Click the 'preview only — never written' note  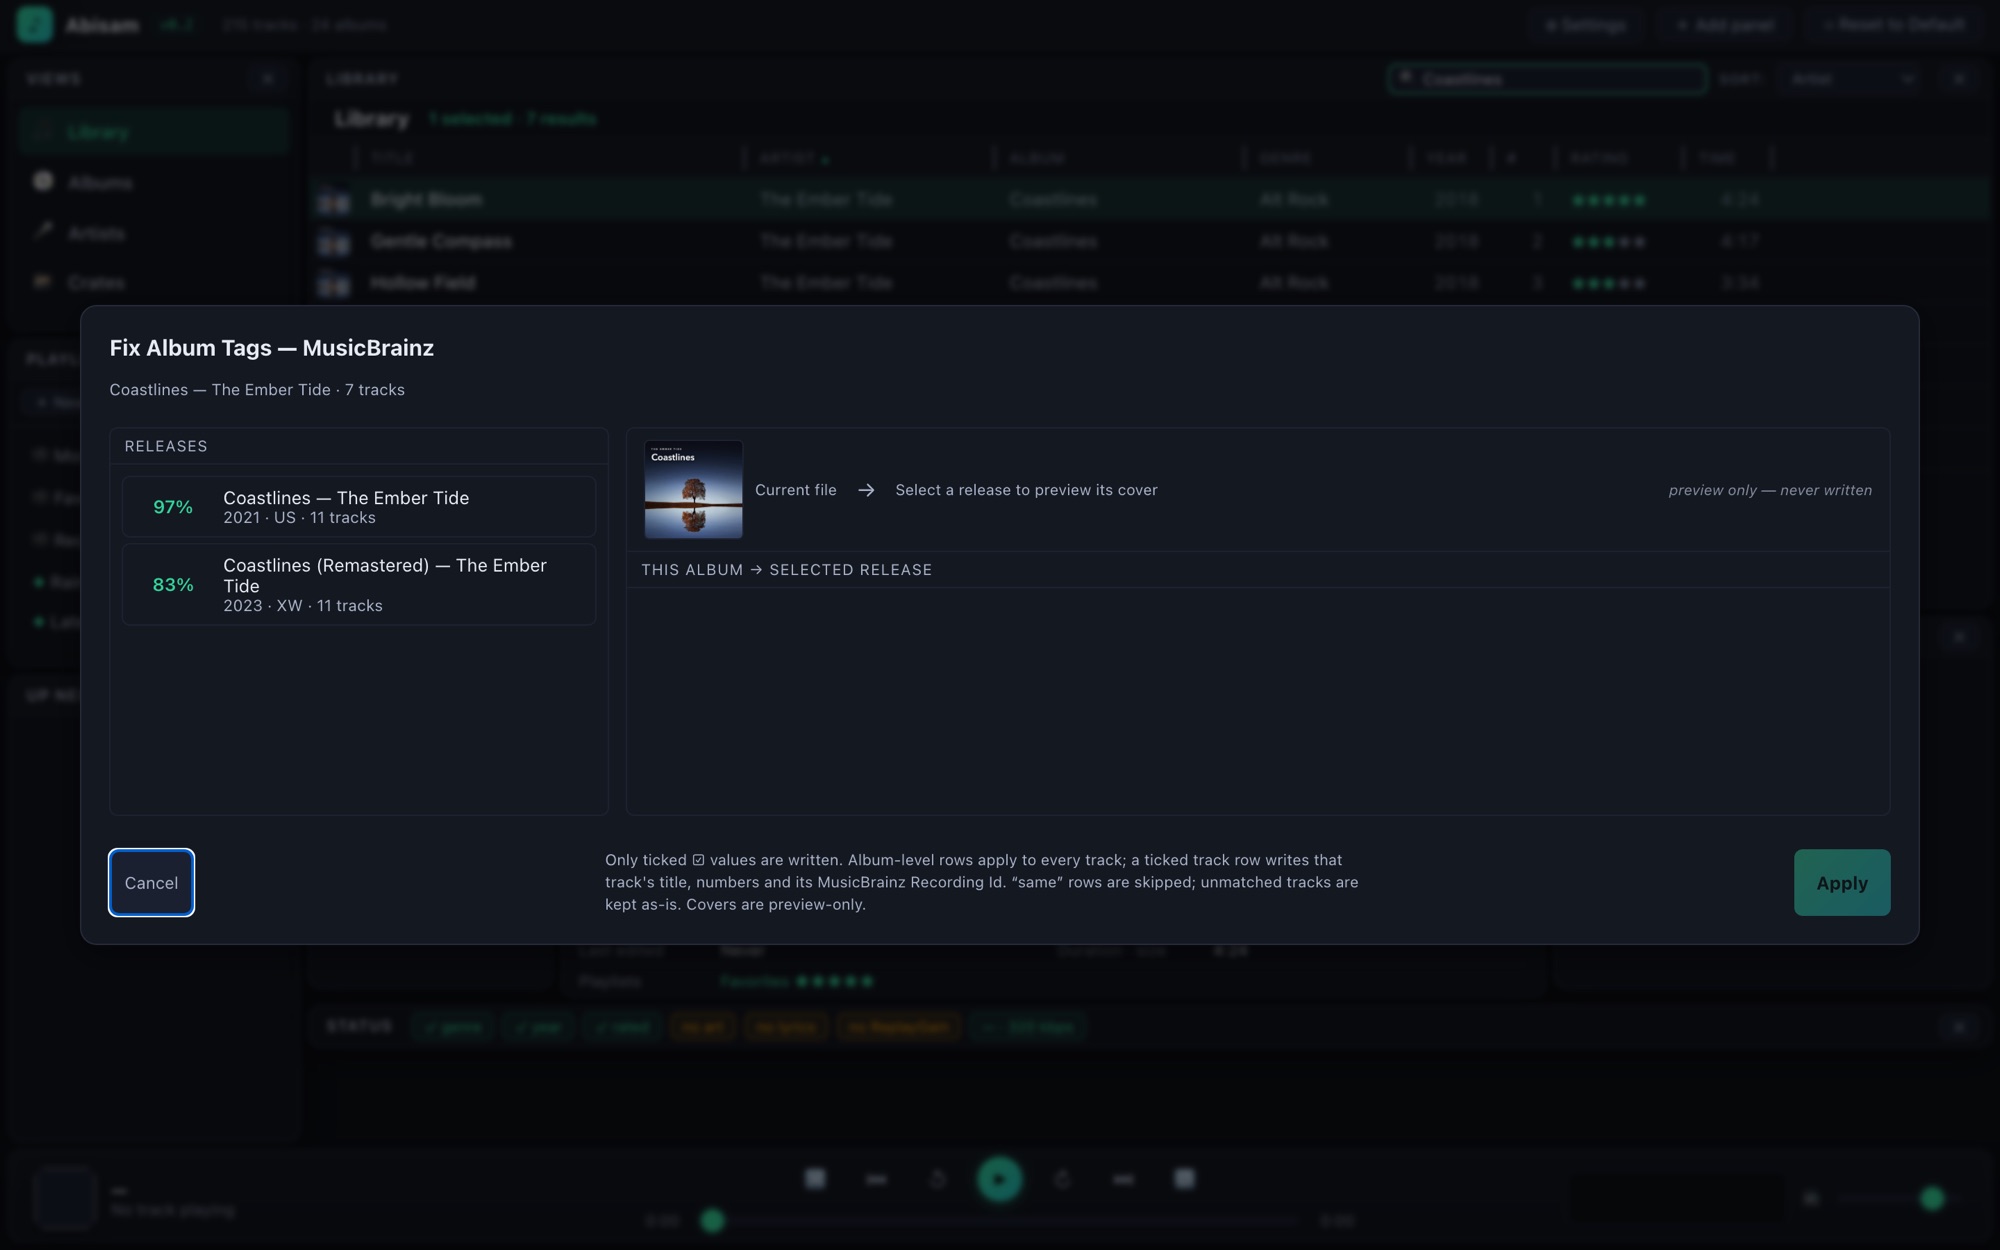(x=1770, y=490)
